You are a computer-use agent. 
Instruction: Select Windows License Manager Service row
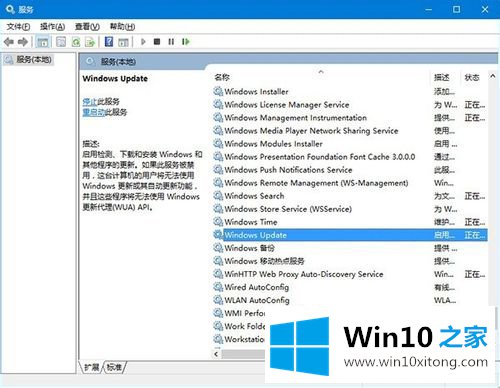tap(350, 105)
